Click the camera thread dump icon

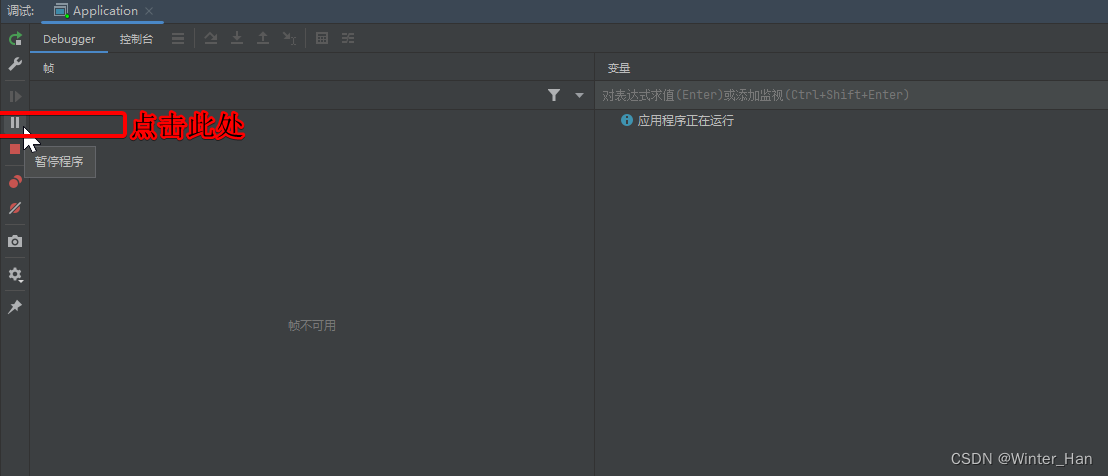click(x=15, y=242)
